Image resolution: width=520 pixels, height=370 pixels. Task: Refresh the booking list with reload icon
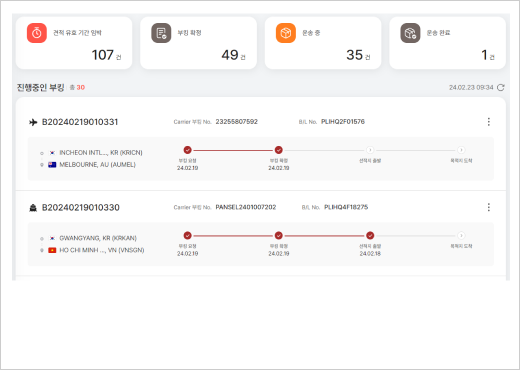click(501, 87)
